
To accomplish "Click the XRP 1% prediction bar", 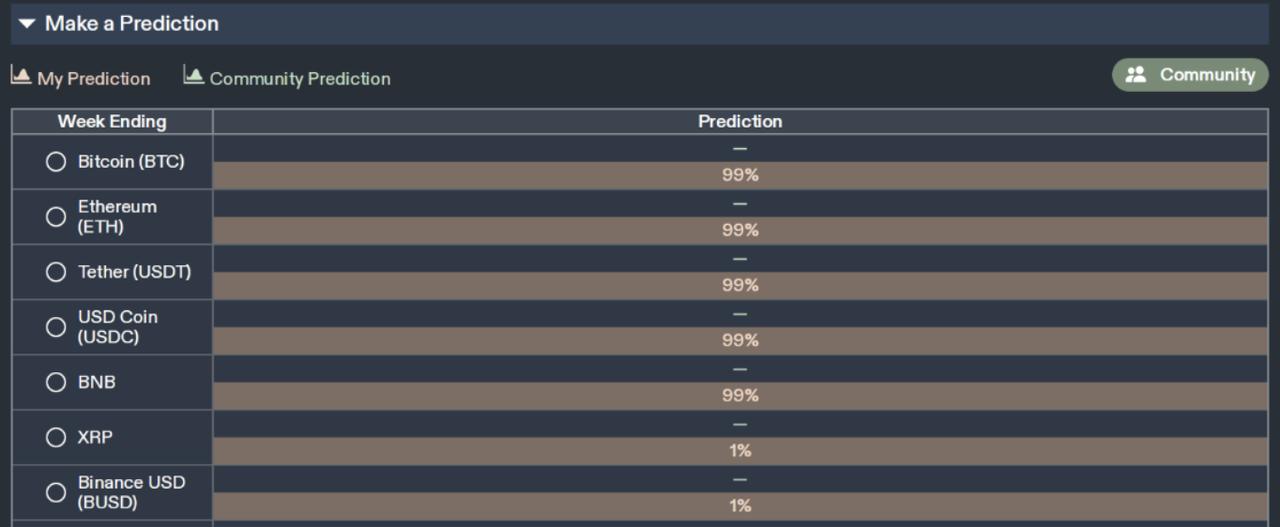I will [x=740, y=451].
